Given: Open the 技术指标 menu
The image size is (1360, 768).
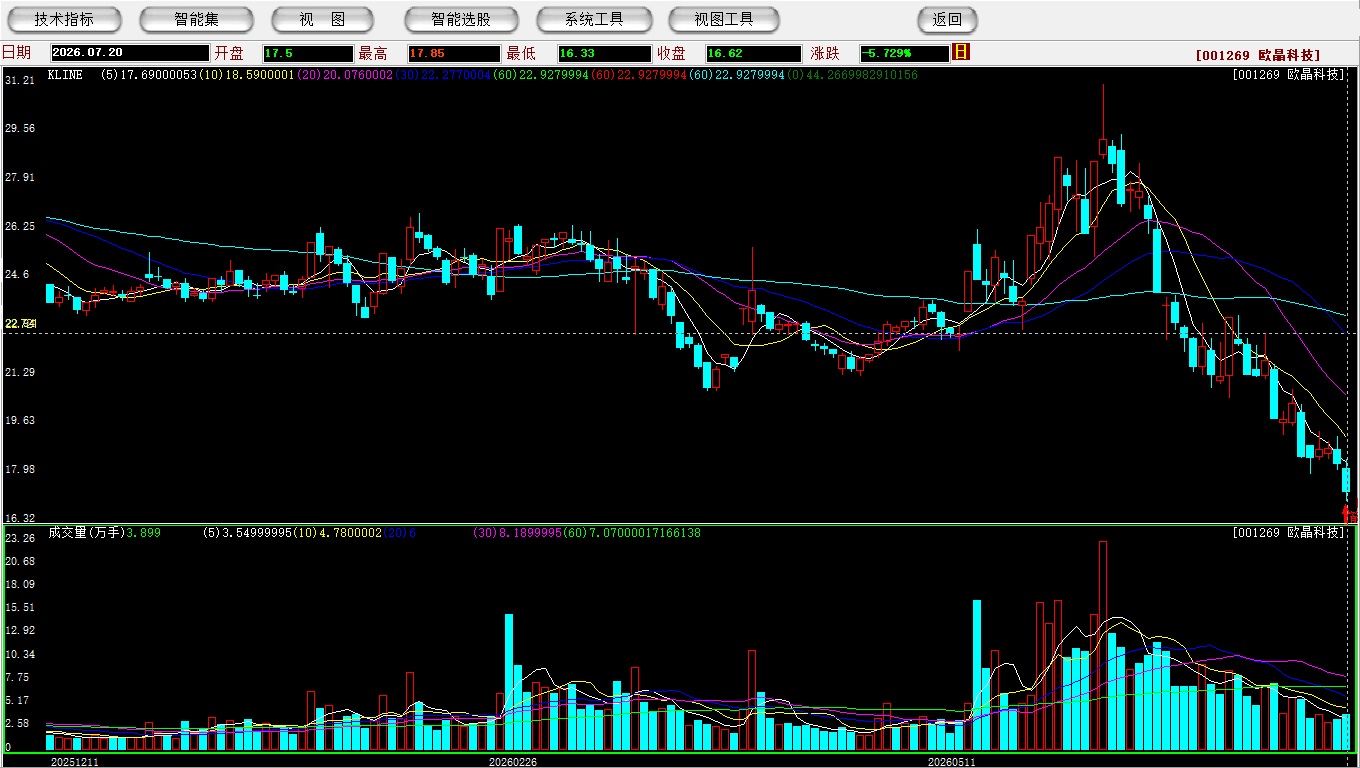Looking at the screenshot, I should coord(64,19).
